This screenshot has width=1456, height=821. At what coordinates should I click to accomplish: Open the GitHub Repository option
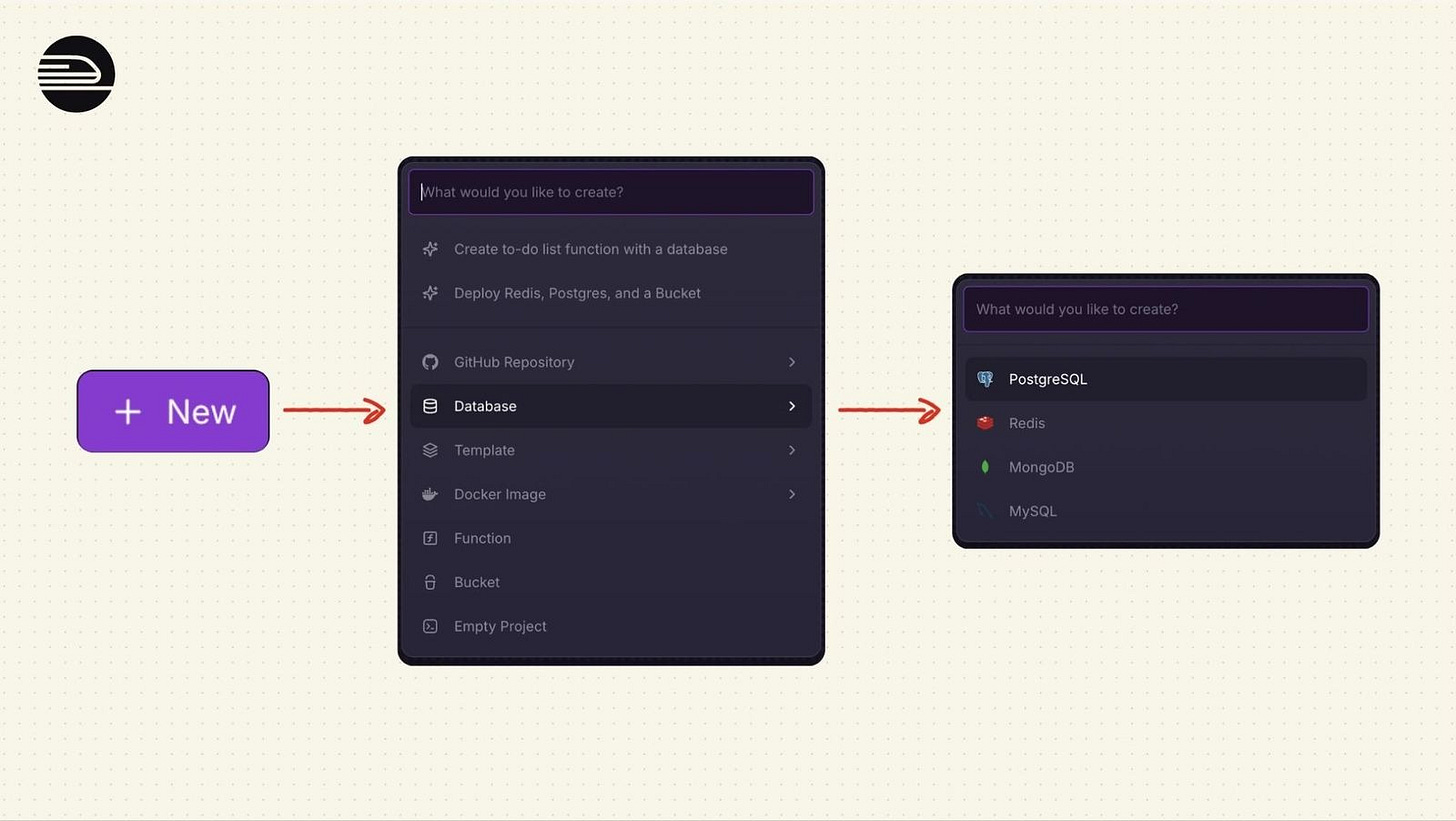click(x=611, y=362)
